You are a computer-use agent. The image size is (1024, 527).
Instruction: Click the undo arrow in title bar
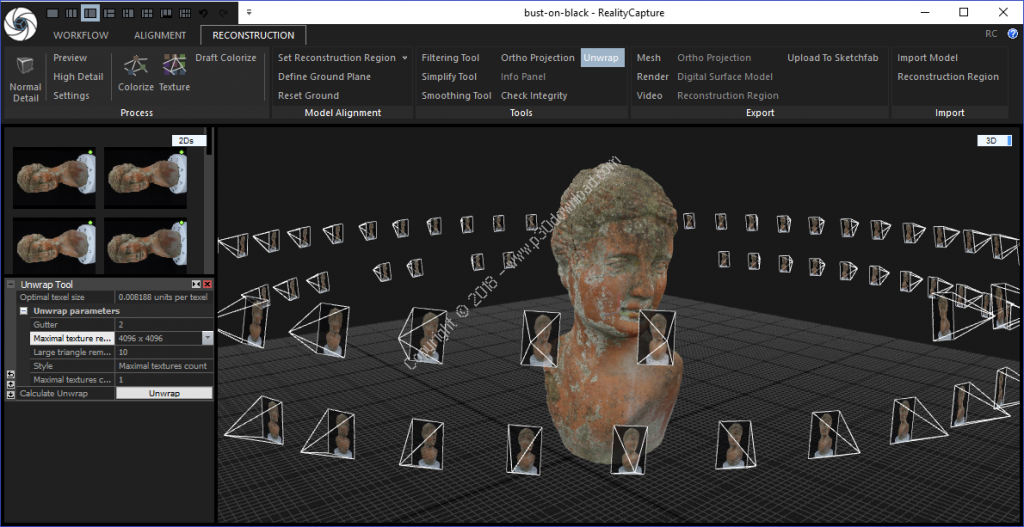pyautogui.click(x=205, y=13)
